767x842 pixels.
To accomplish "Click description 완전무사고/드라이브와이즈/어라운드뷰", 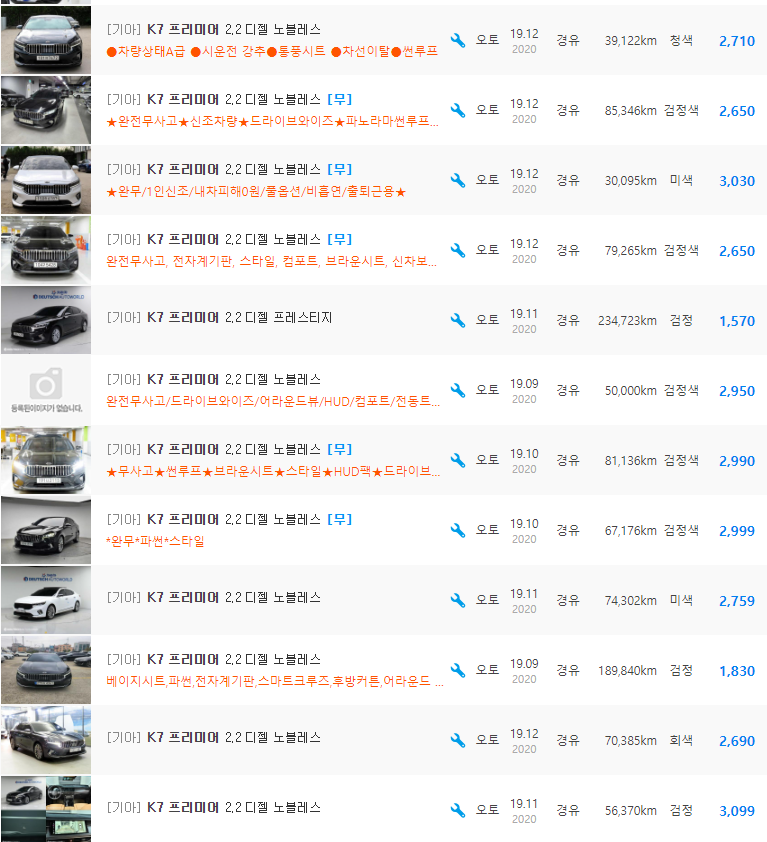I will (273, 402).
